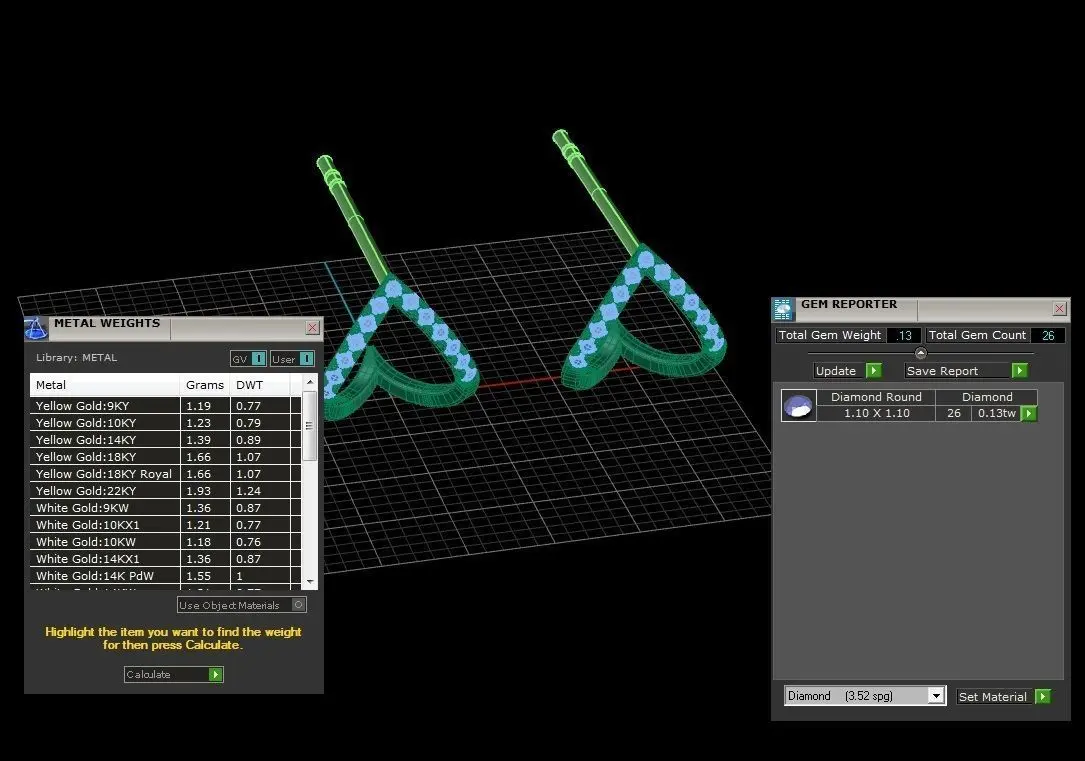Select the White Gold:10KW row
Image resolution: width=1085 pixels, height=761 pixels.
click(x=165, y=542)
